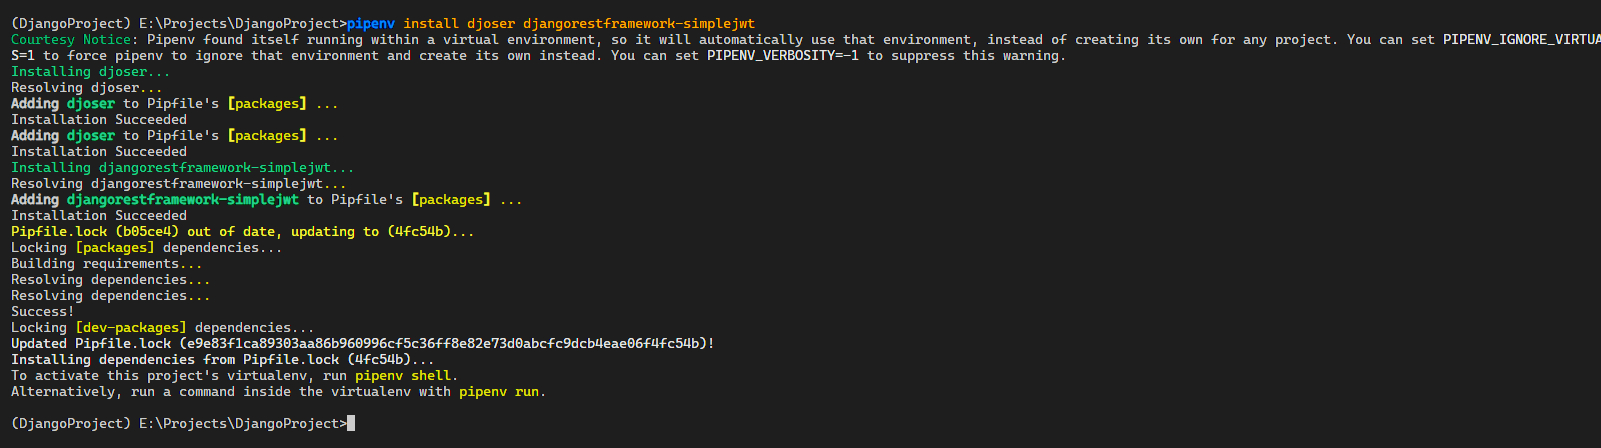The height and width of the screenshot is (448, 1601).
Task: Click the yellow '[dev-packages]' text
Action: click(131, 328)
